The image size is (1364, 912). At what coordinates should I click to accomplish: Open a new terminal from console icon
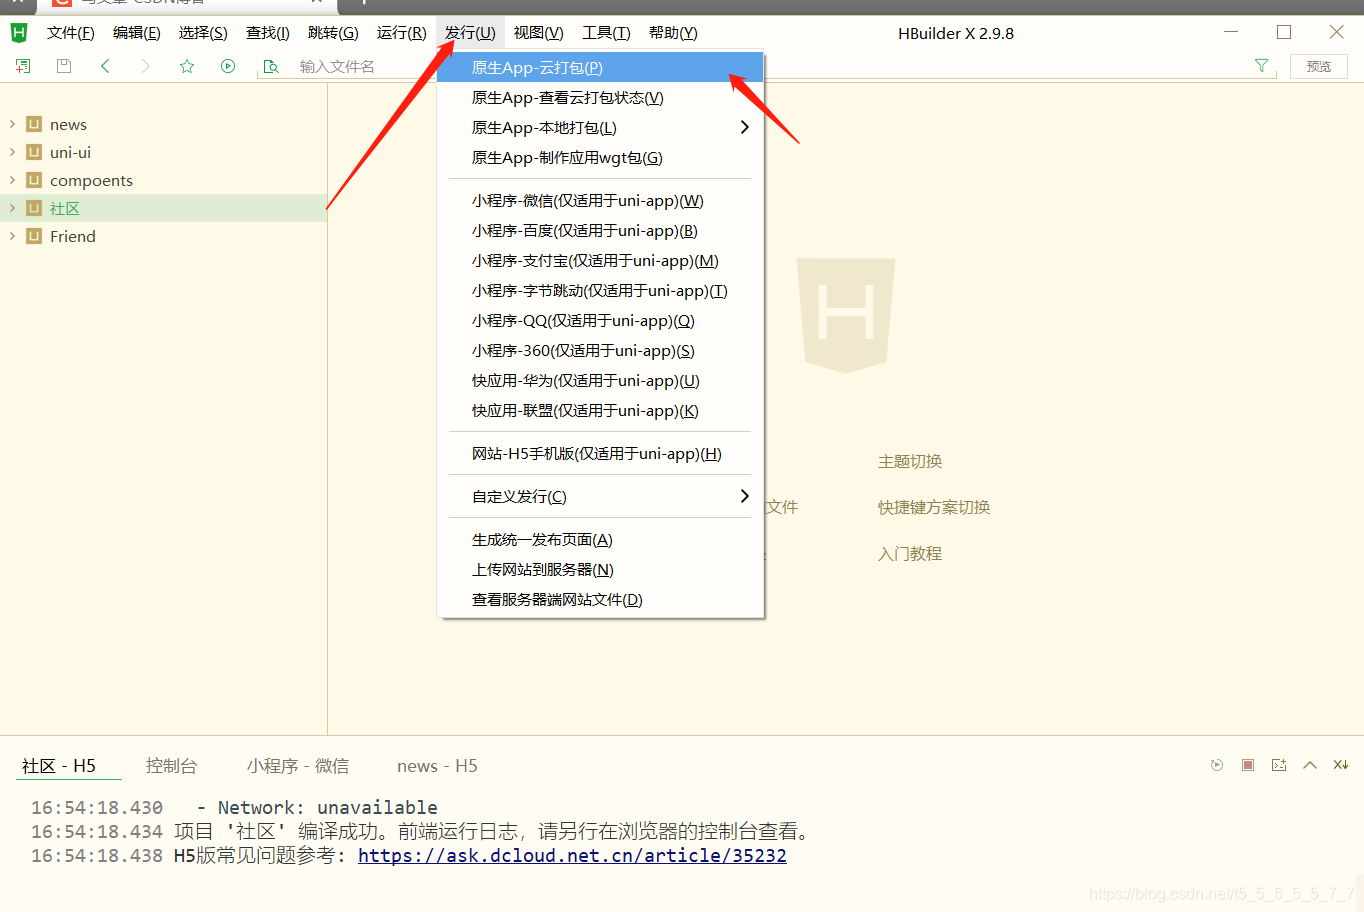1279,765
